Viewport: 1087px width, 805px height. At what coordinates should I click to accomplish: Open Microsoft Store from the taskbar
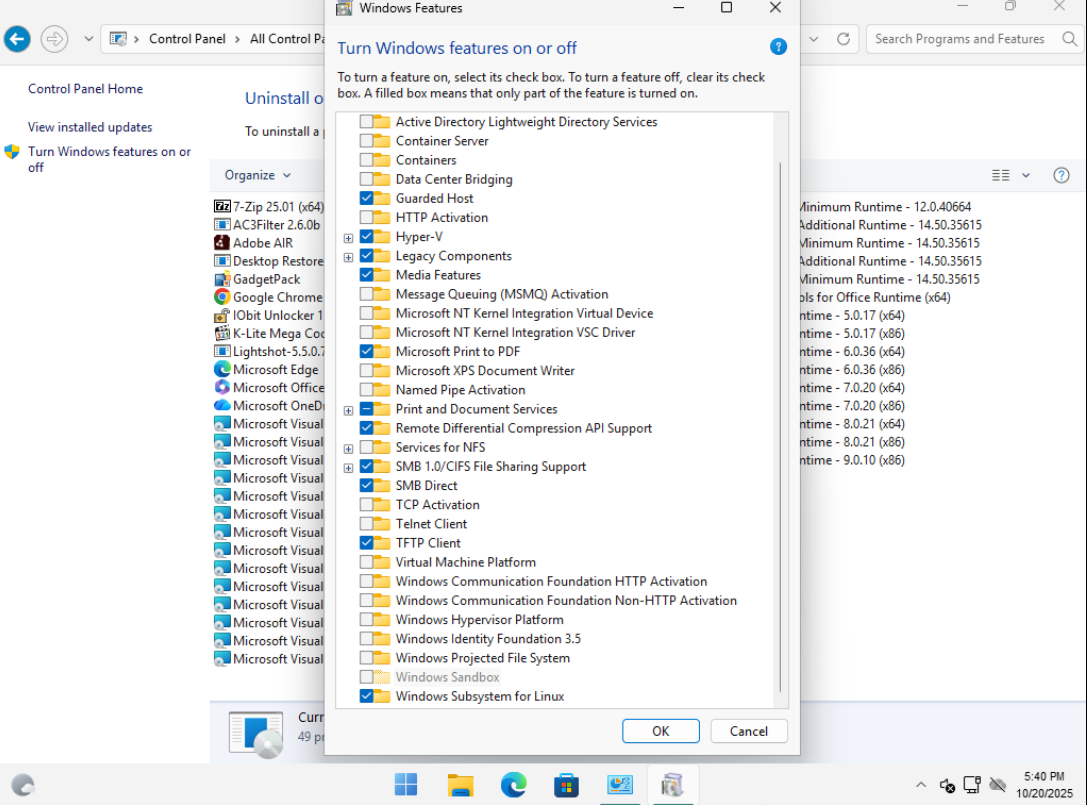pos(566,785)
